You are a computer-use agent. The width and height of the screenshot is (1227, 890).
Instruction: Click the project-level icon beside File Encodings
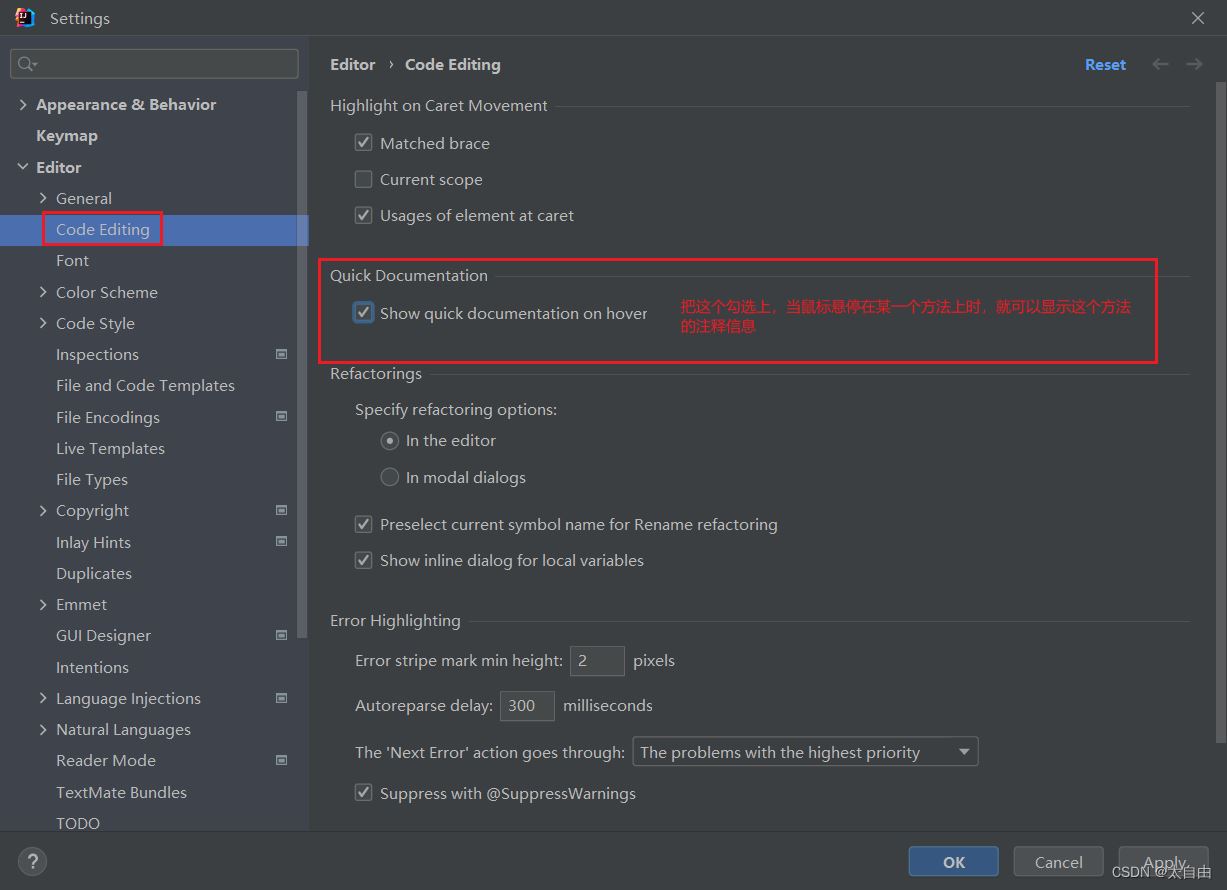(281, 417)
